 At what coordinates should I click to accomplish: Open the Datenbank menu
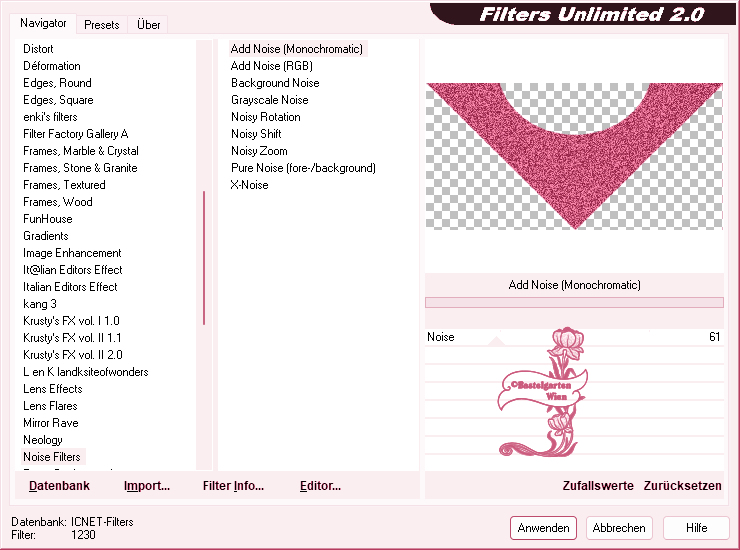(x=59, y=486)
